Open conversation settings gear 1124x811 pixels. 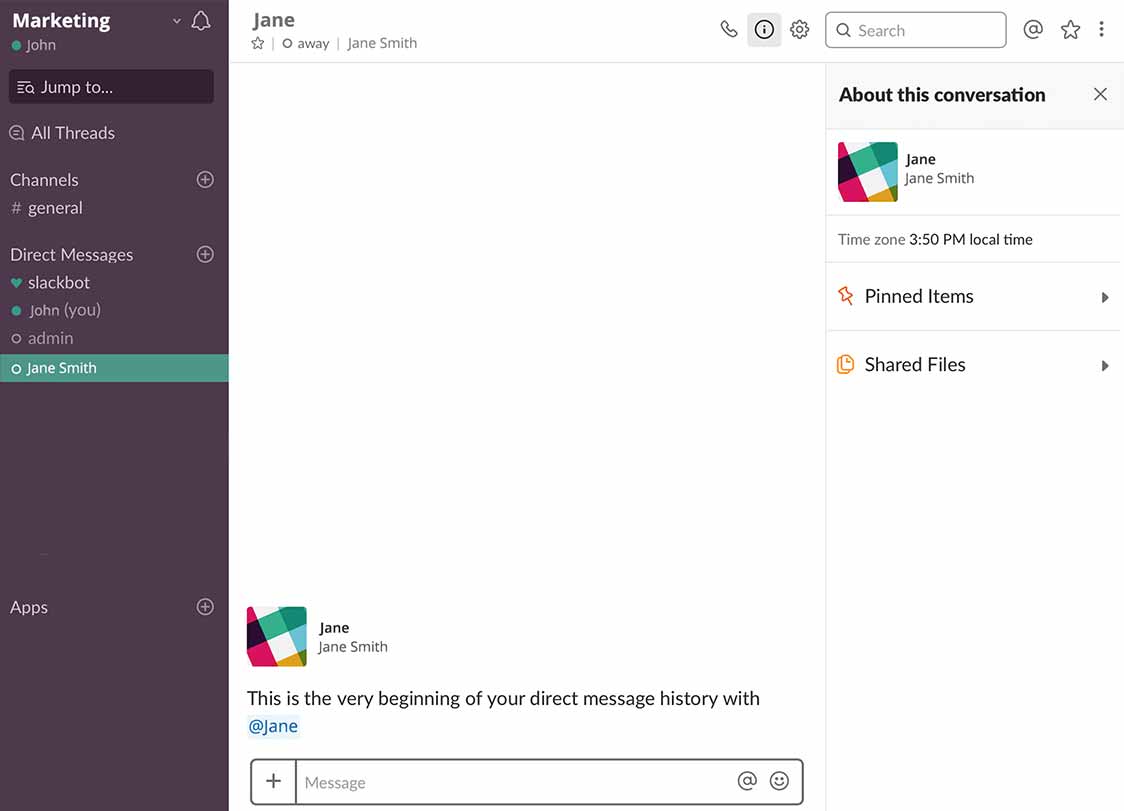tap(799, 30)
